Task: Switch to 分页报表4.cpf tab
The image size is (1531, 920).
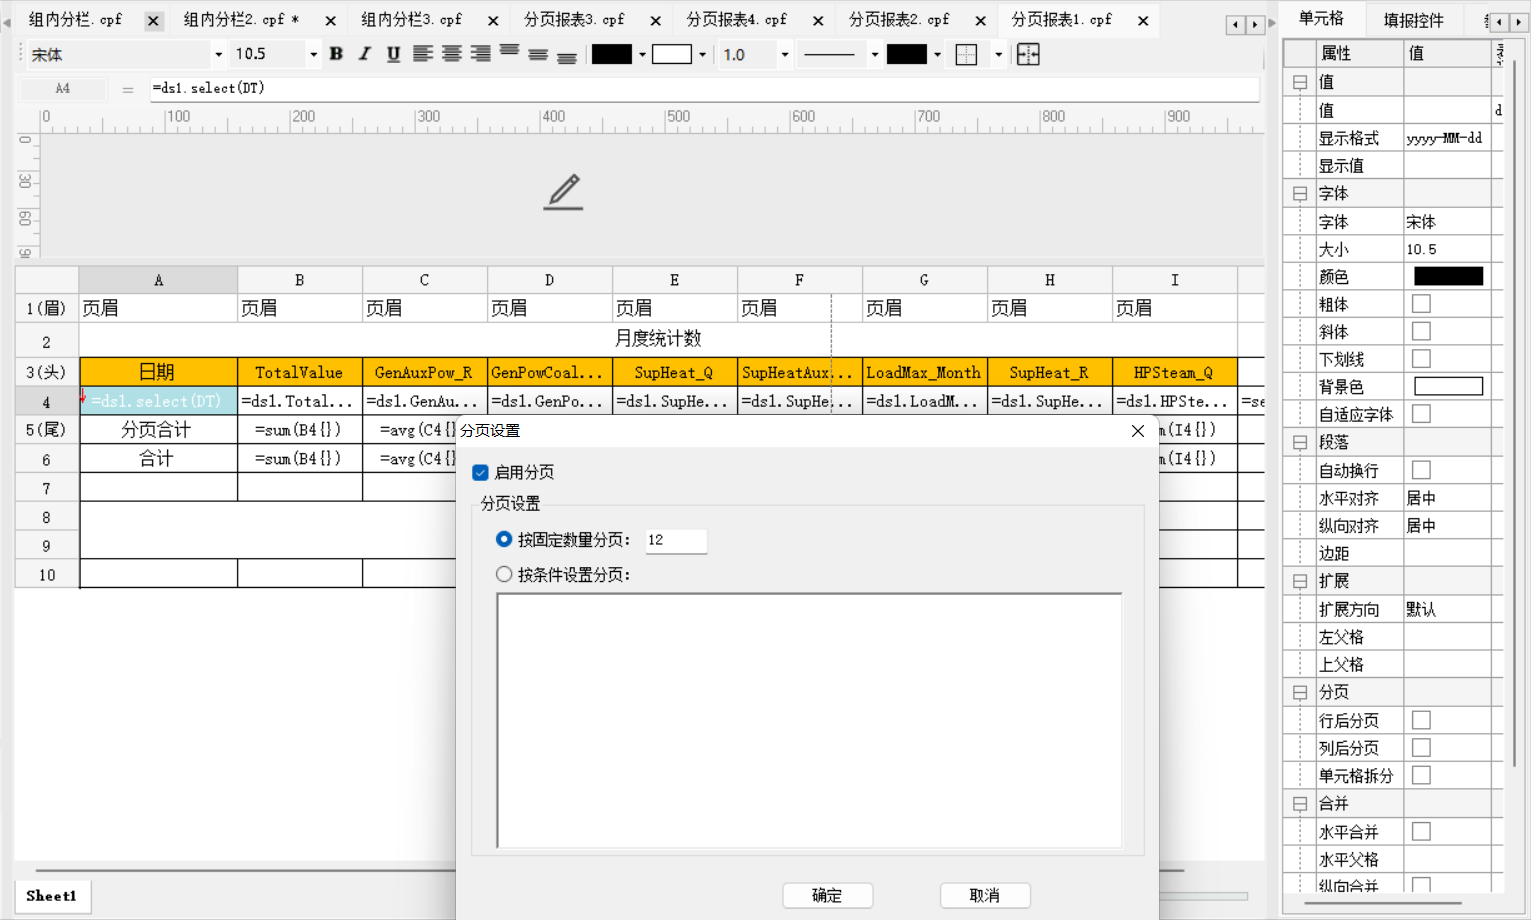Action: pos(736,19)
